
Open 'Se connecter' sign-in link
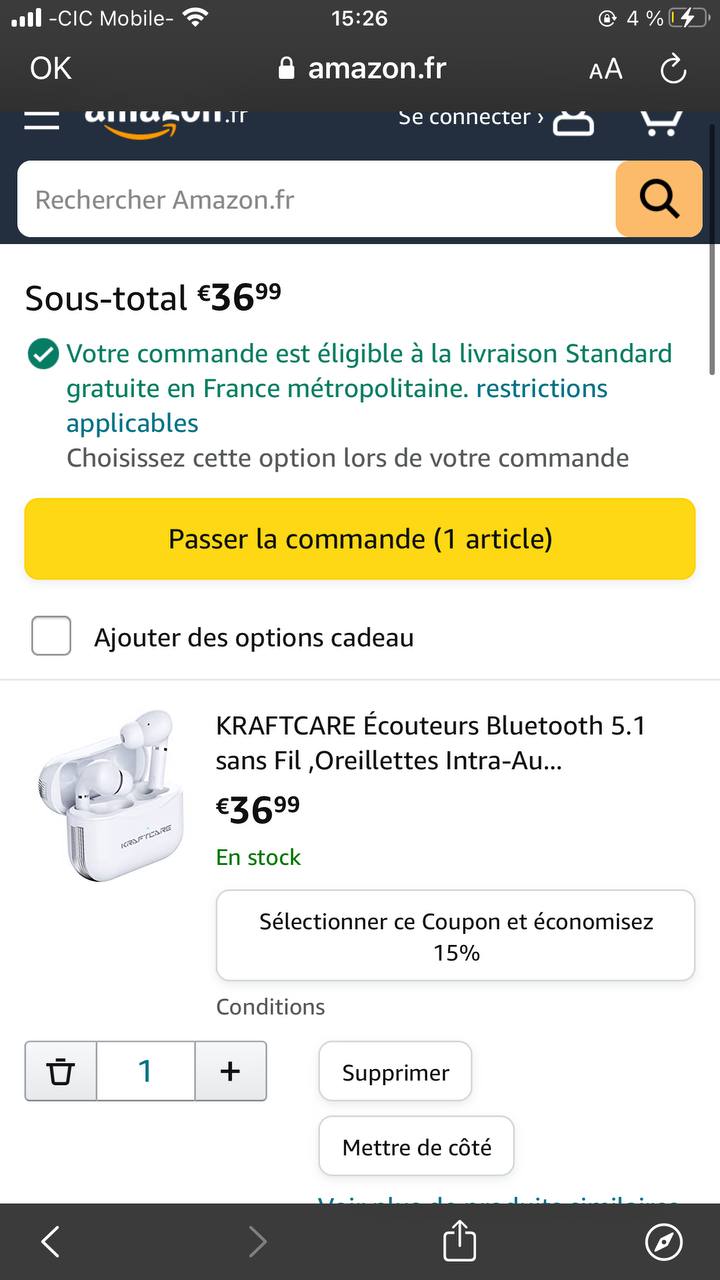[x=470, y=118]
